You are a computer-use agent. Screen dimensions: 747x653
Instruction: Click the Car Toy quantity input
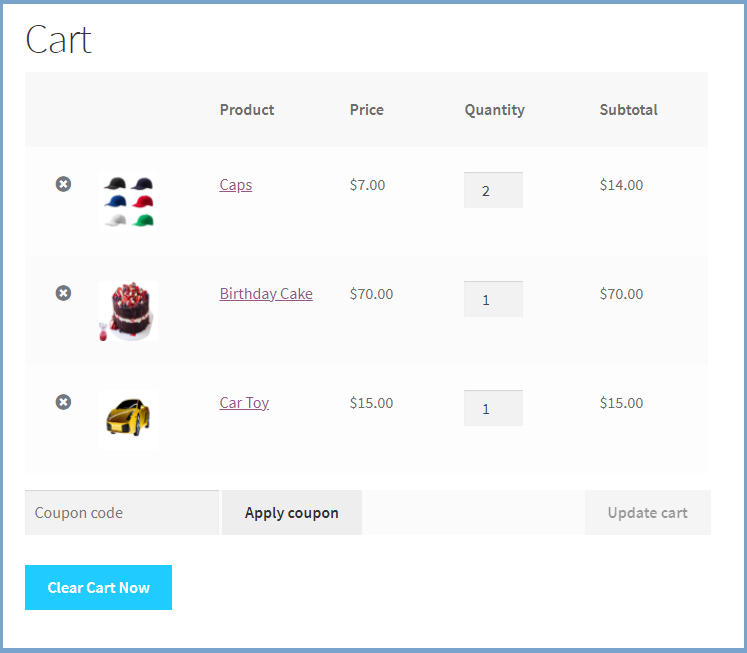493,408
